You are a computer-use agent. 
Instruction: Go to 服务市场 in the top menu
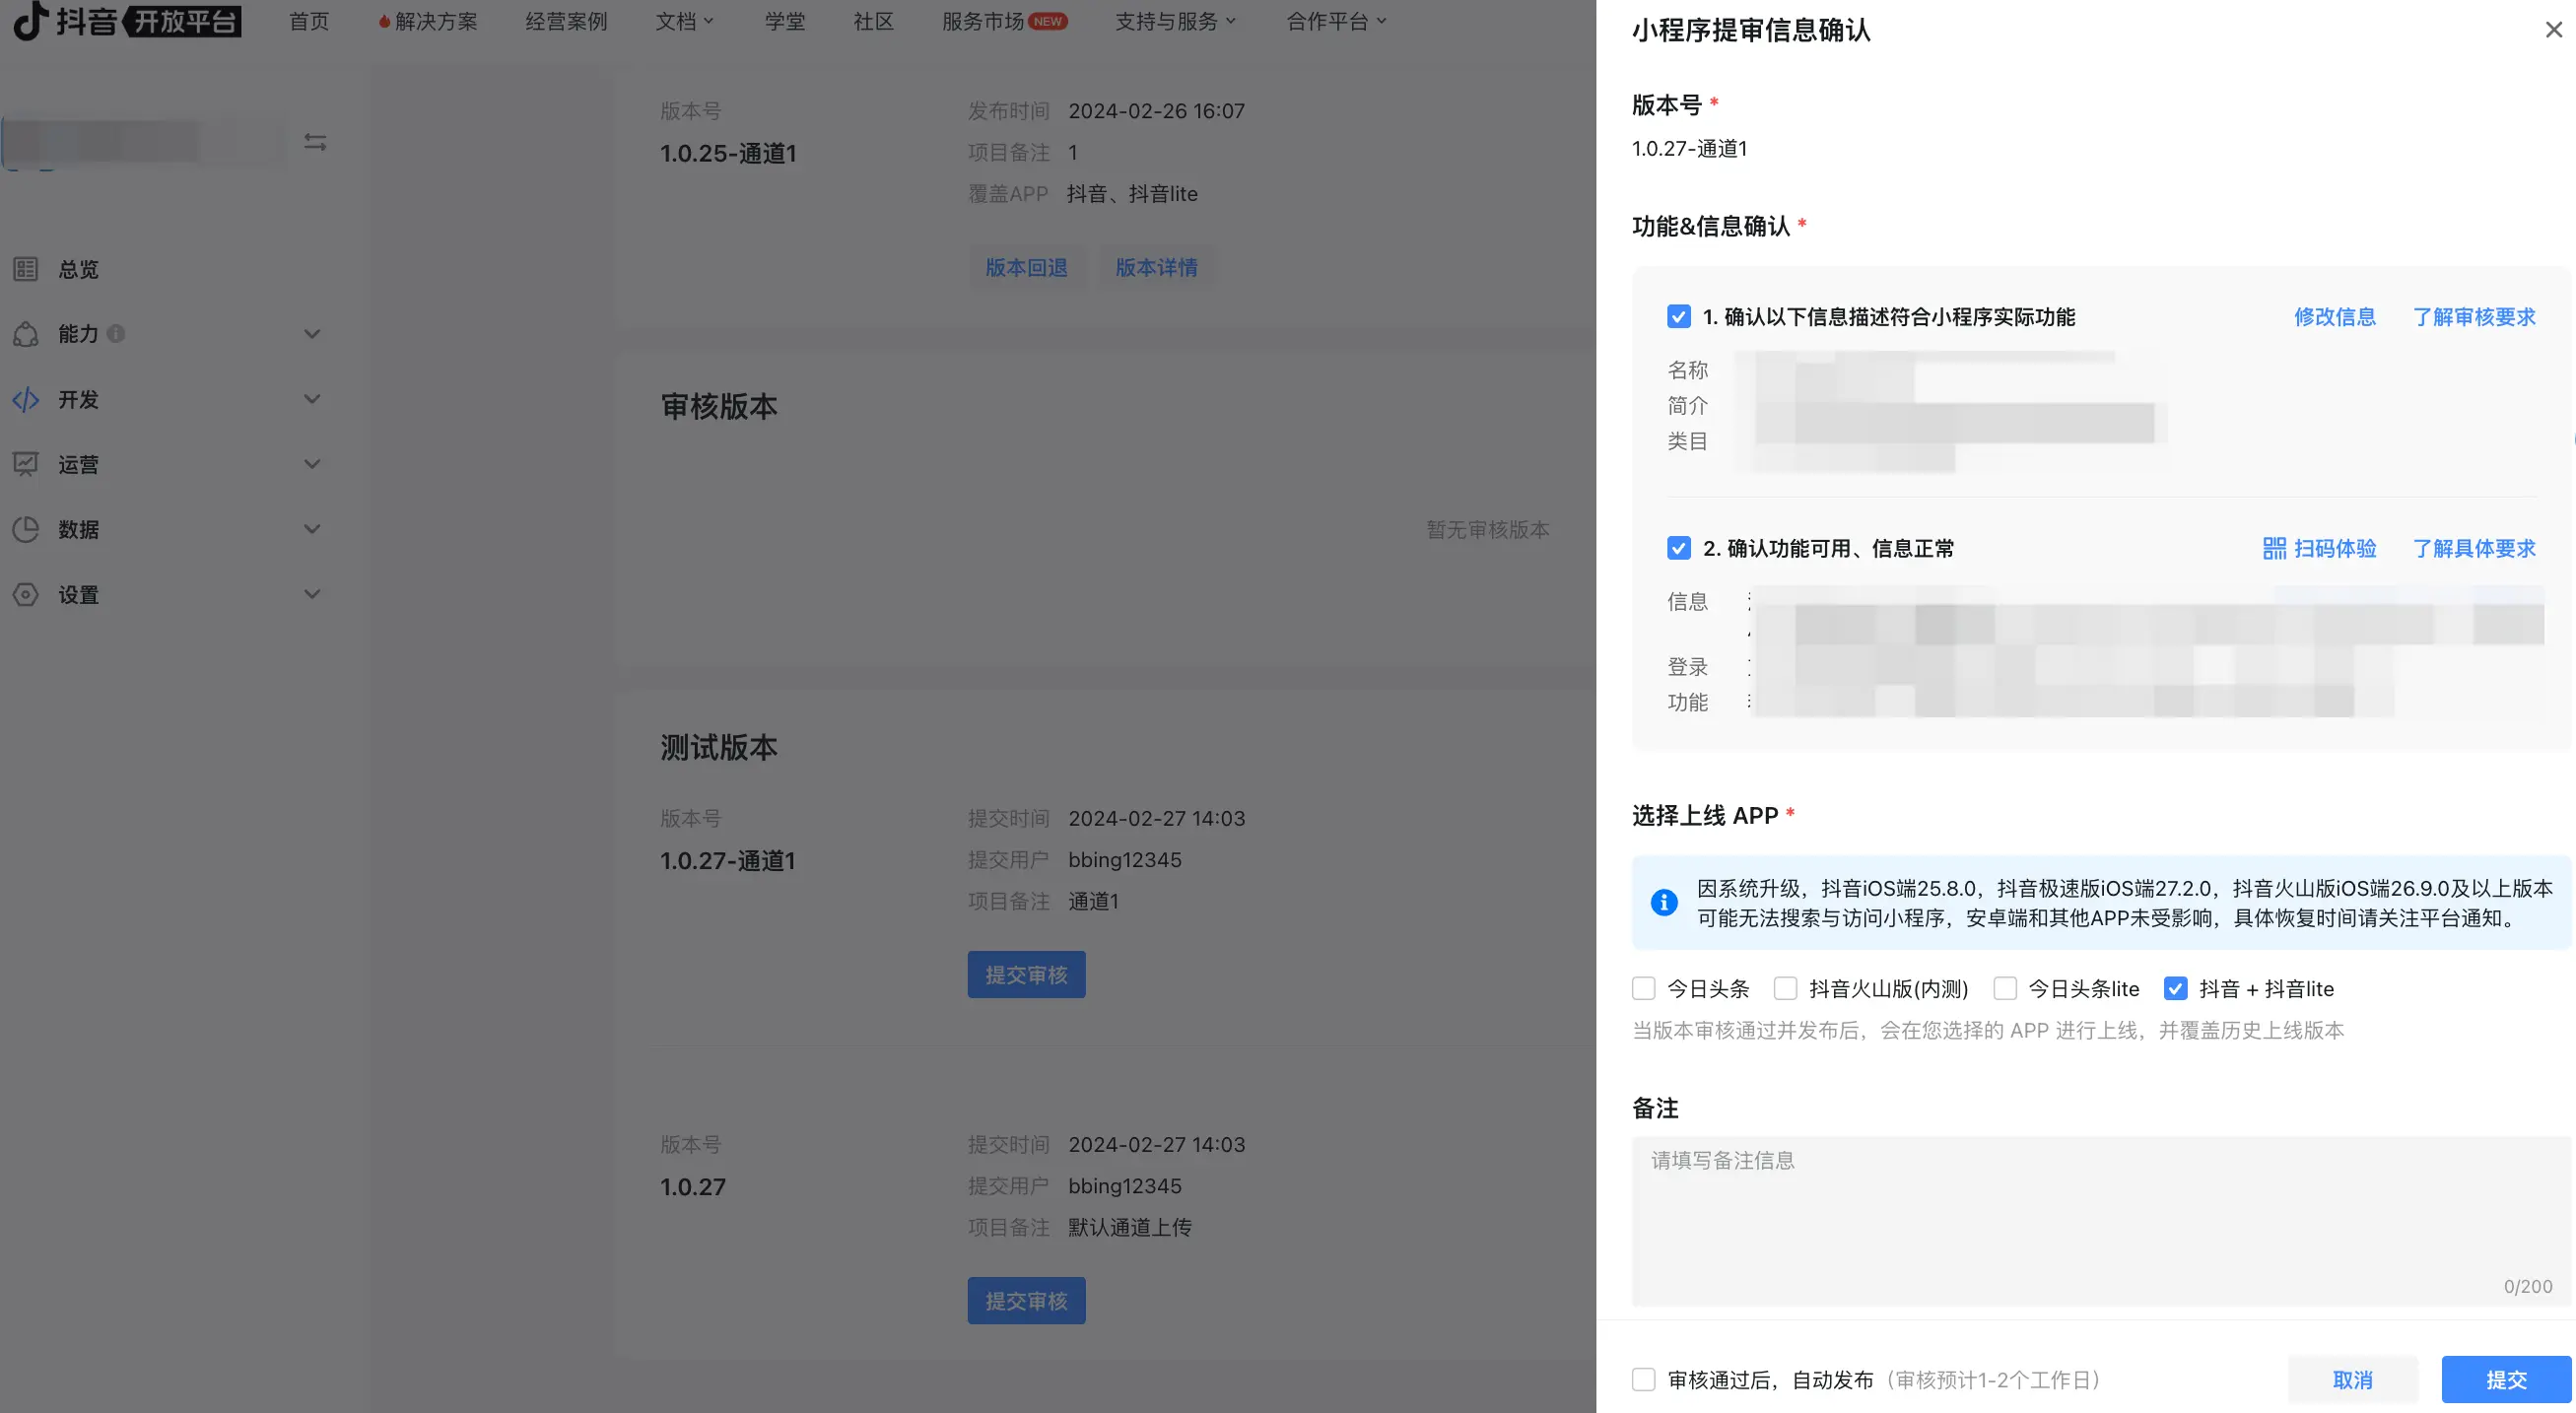tap(983, 21)
